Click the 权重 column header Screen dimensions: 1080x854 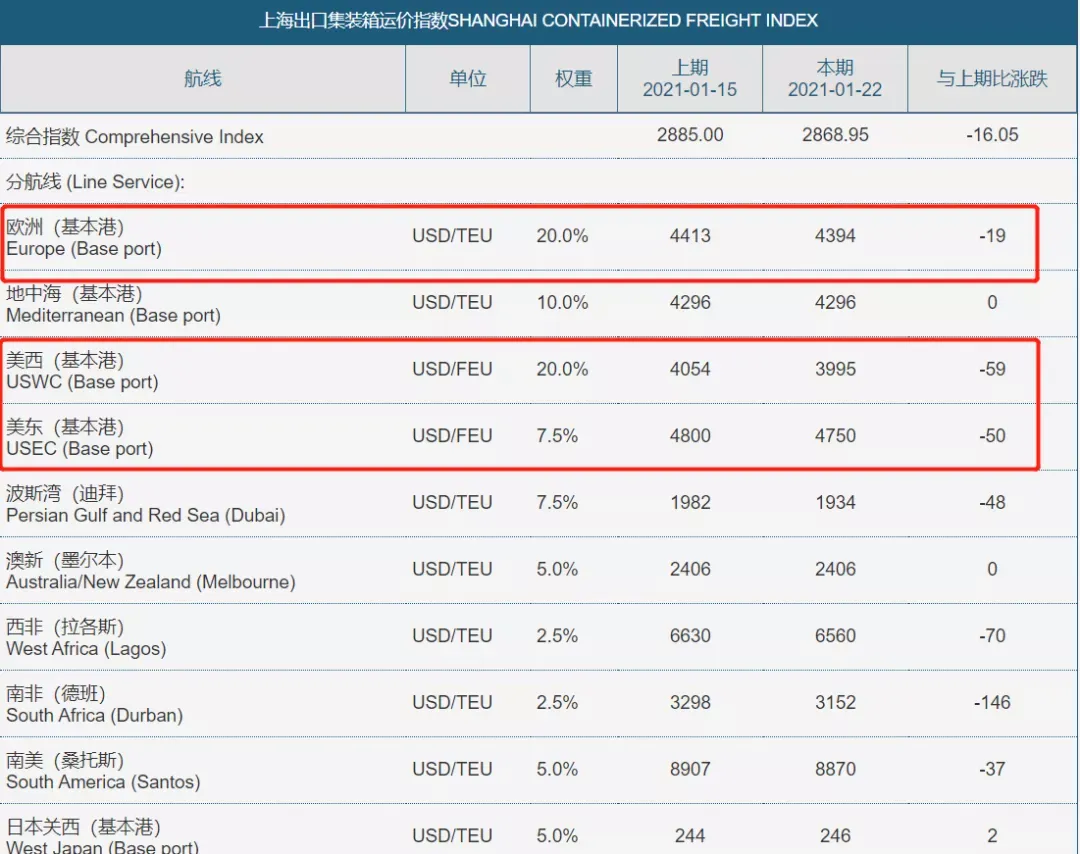coord(574,79)
